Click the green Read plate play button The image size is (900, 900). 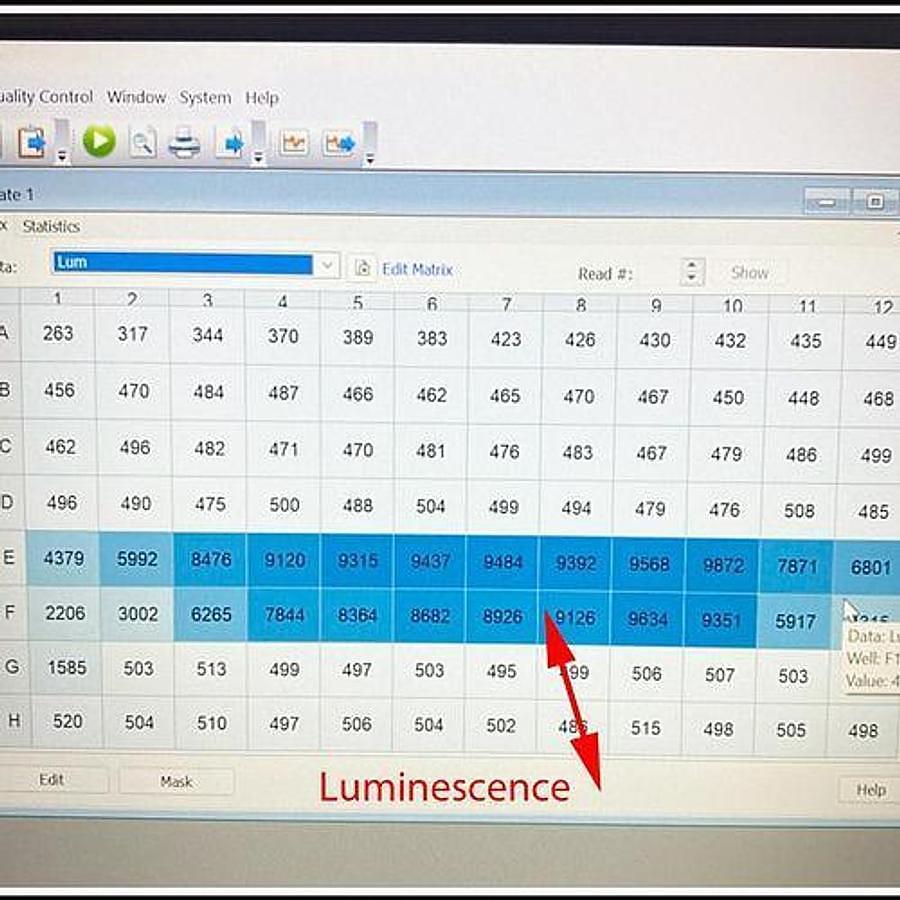coord(99,142)
